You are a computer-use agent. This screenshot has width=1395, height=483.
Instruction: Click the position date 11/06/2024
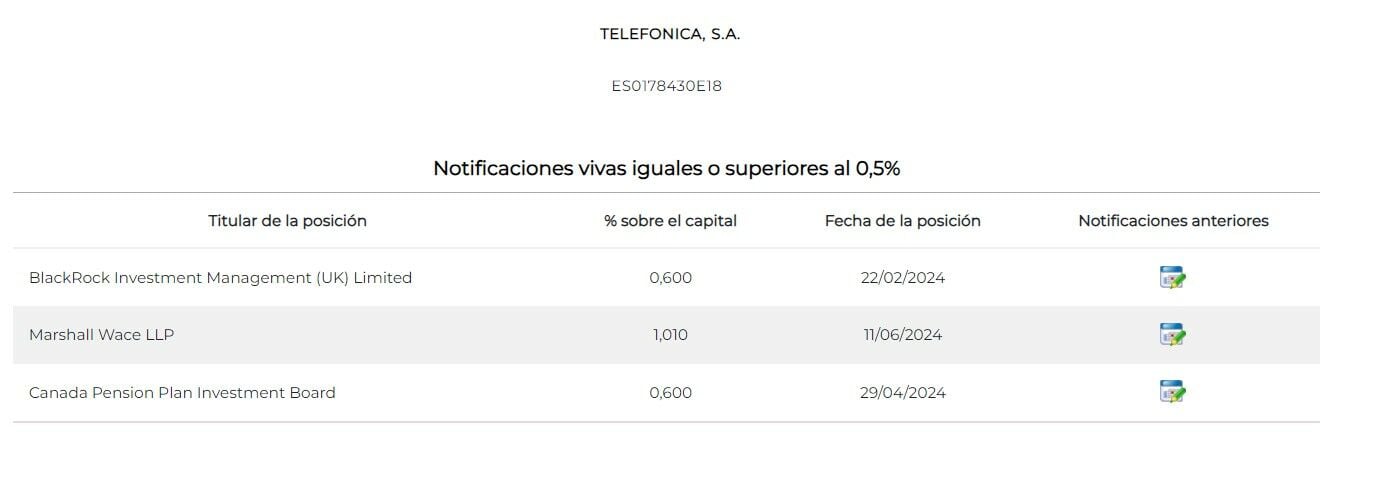tap(902, 335)
